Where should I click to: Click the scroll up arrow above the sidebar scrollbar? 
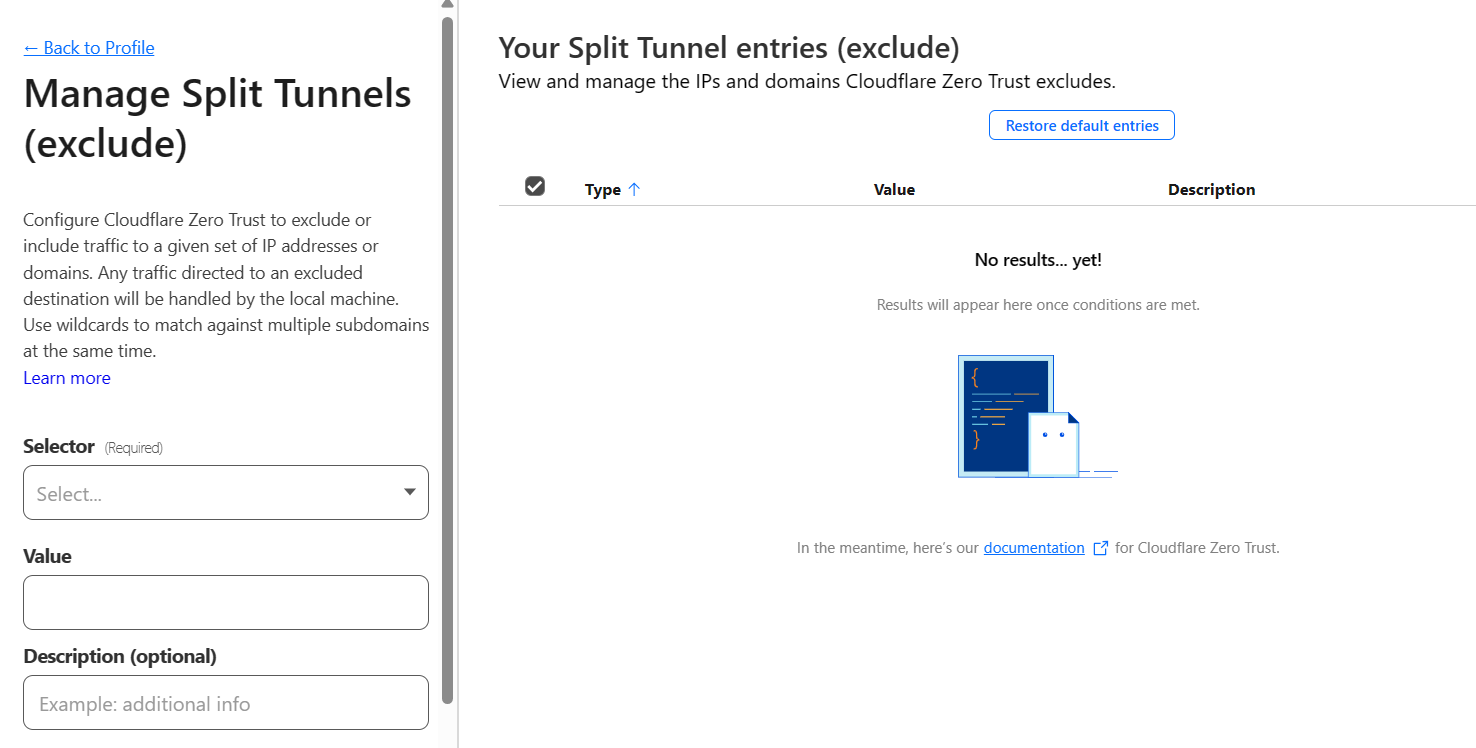(447, 5)
